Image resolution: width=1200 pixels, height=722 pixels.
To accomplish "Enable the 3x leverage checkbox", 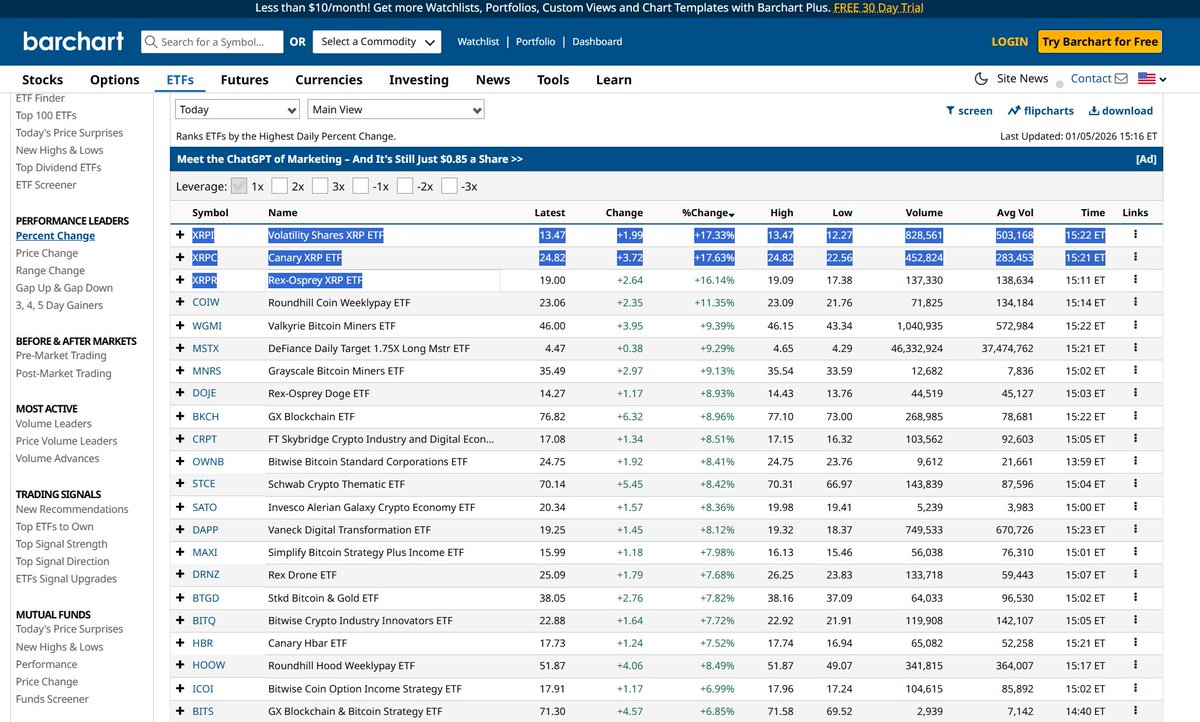I will [322, 186].
